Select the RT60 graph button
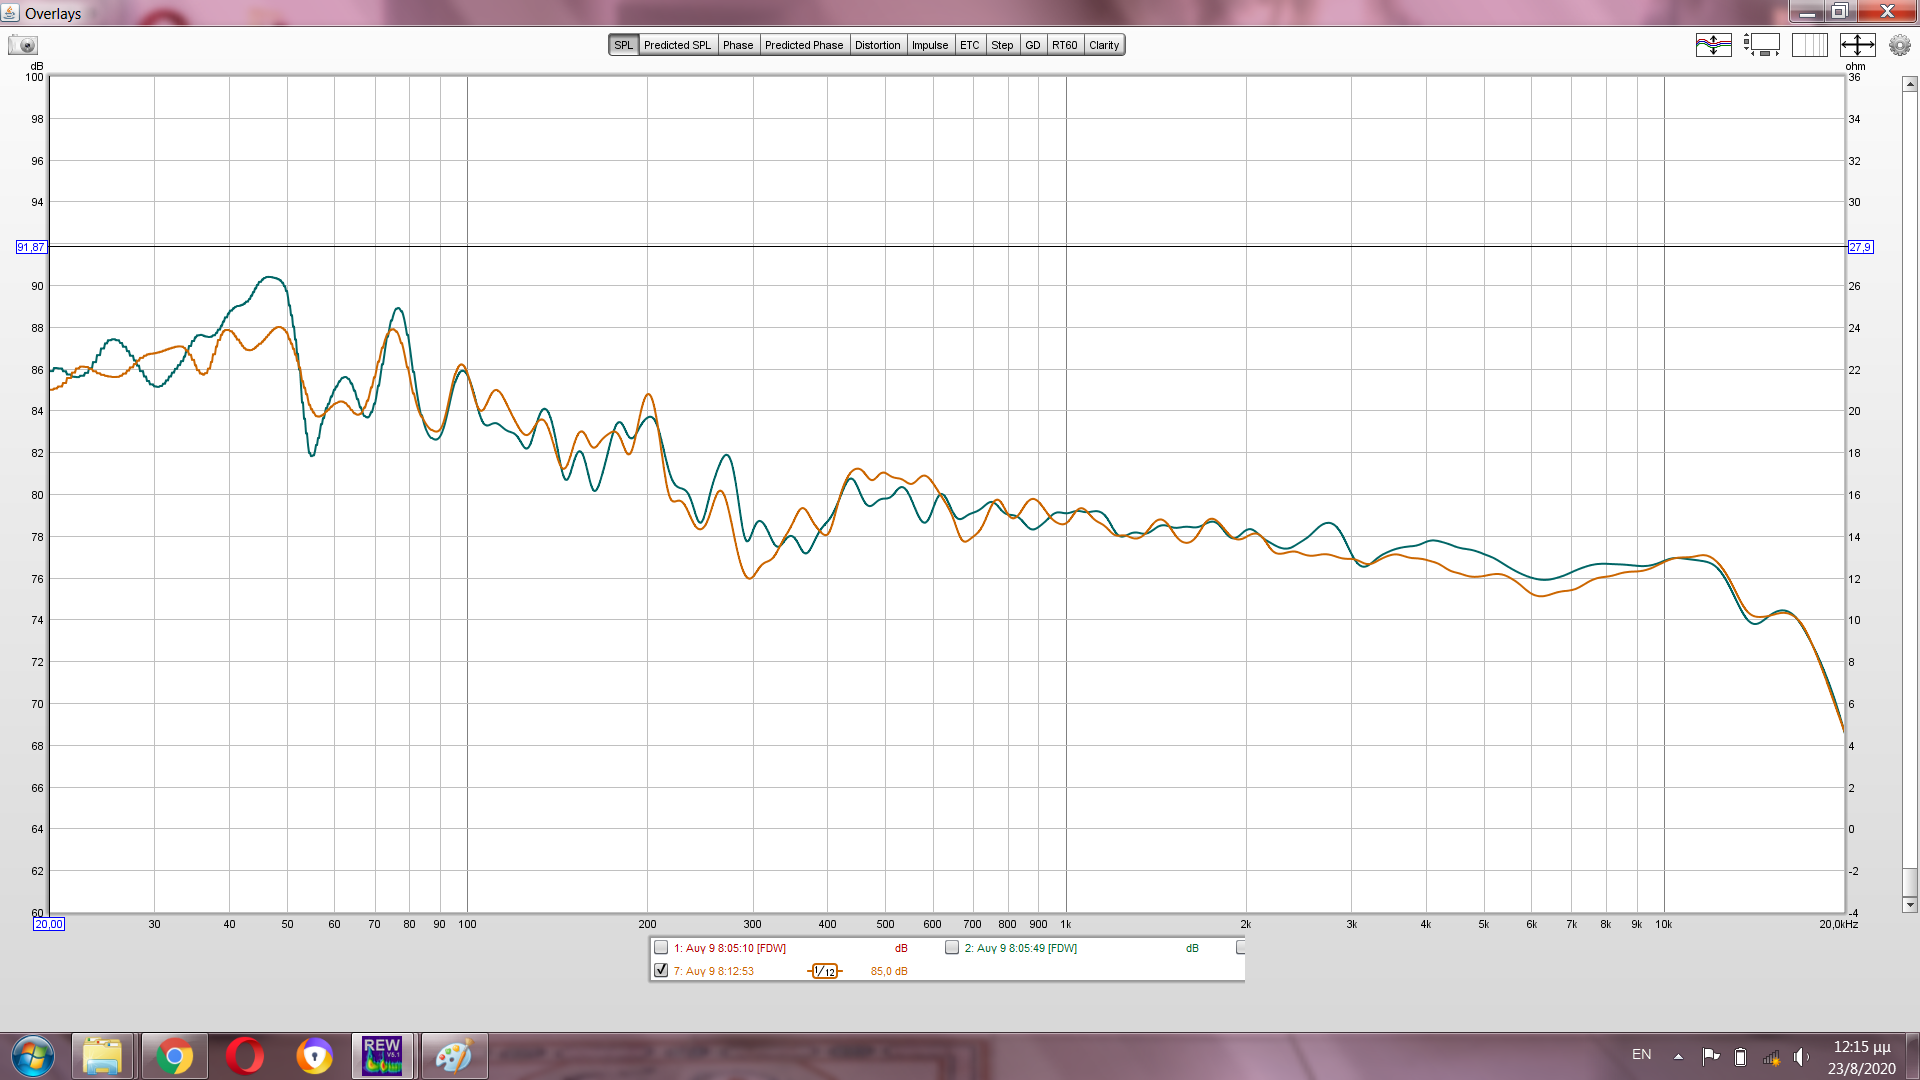 (1064, 45)
